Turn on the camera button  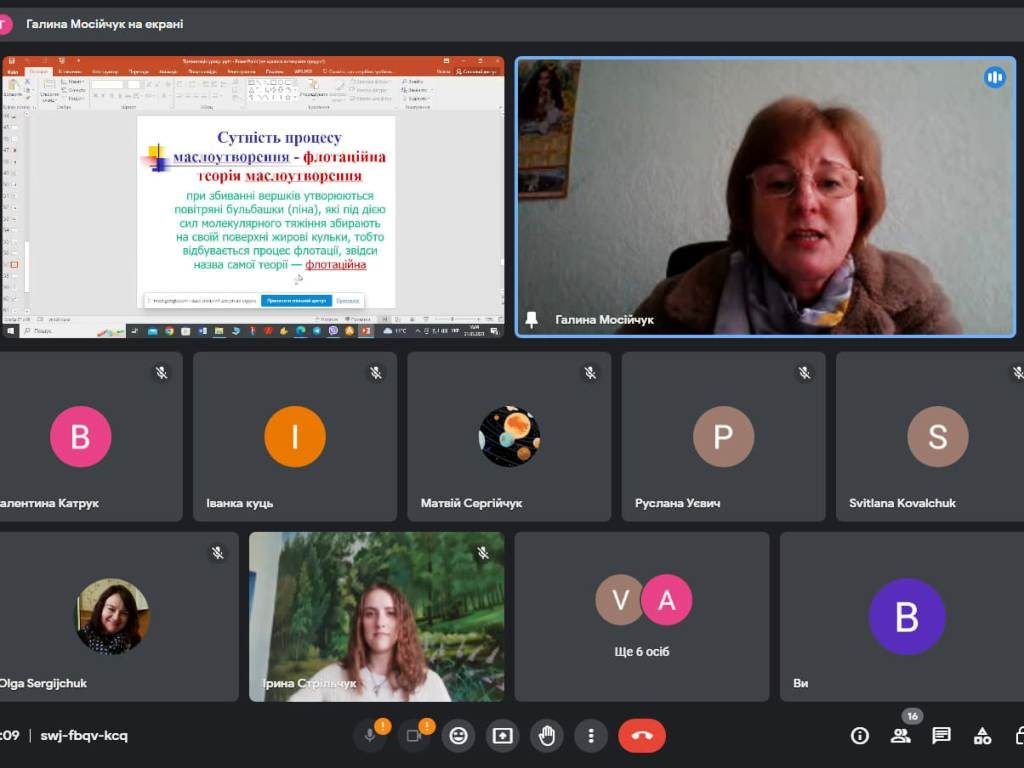pos(413,736)
